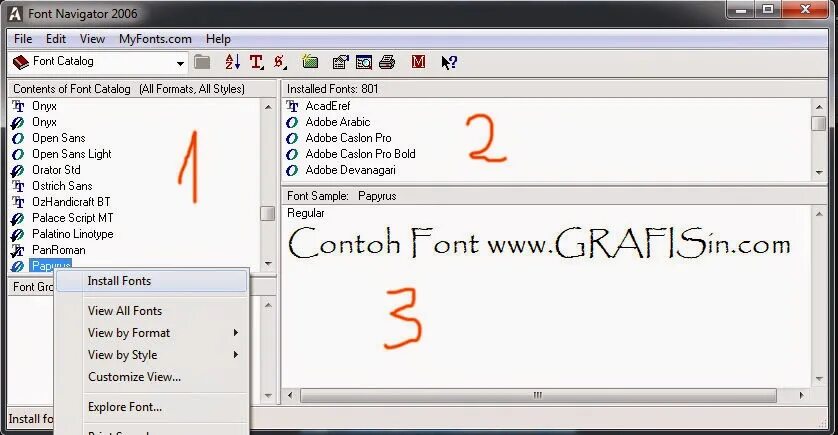This screenshot has height=435, width=838.
Task: Click the down arrow of the installed fonts scrollbar
Action: pyautogui.click(x=819, y=173)
